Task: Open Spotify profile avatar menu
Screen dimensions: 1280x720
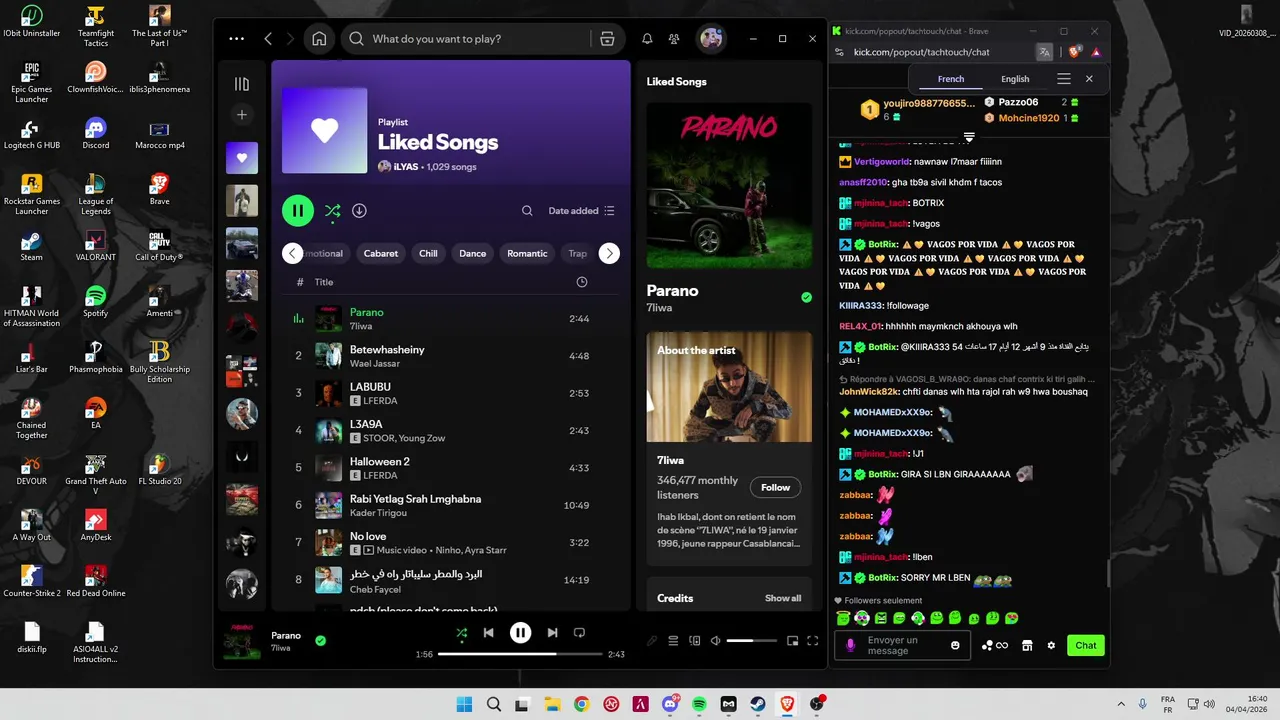Action: [711, 39]
